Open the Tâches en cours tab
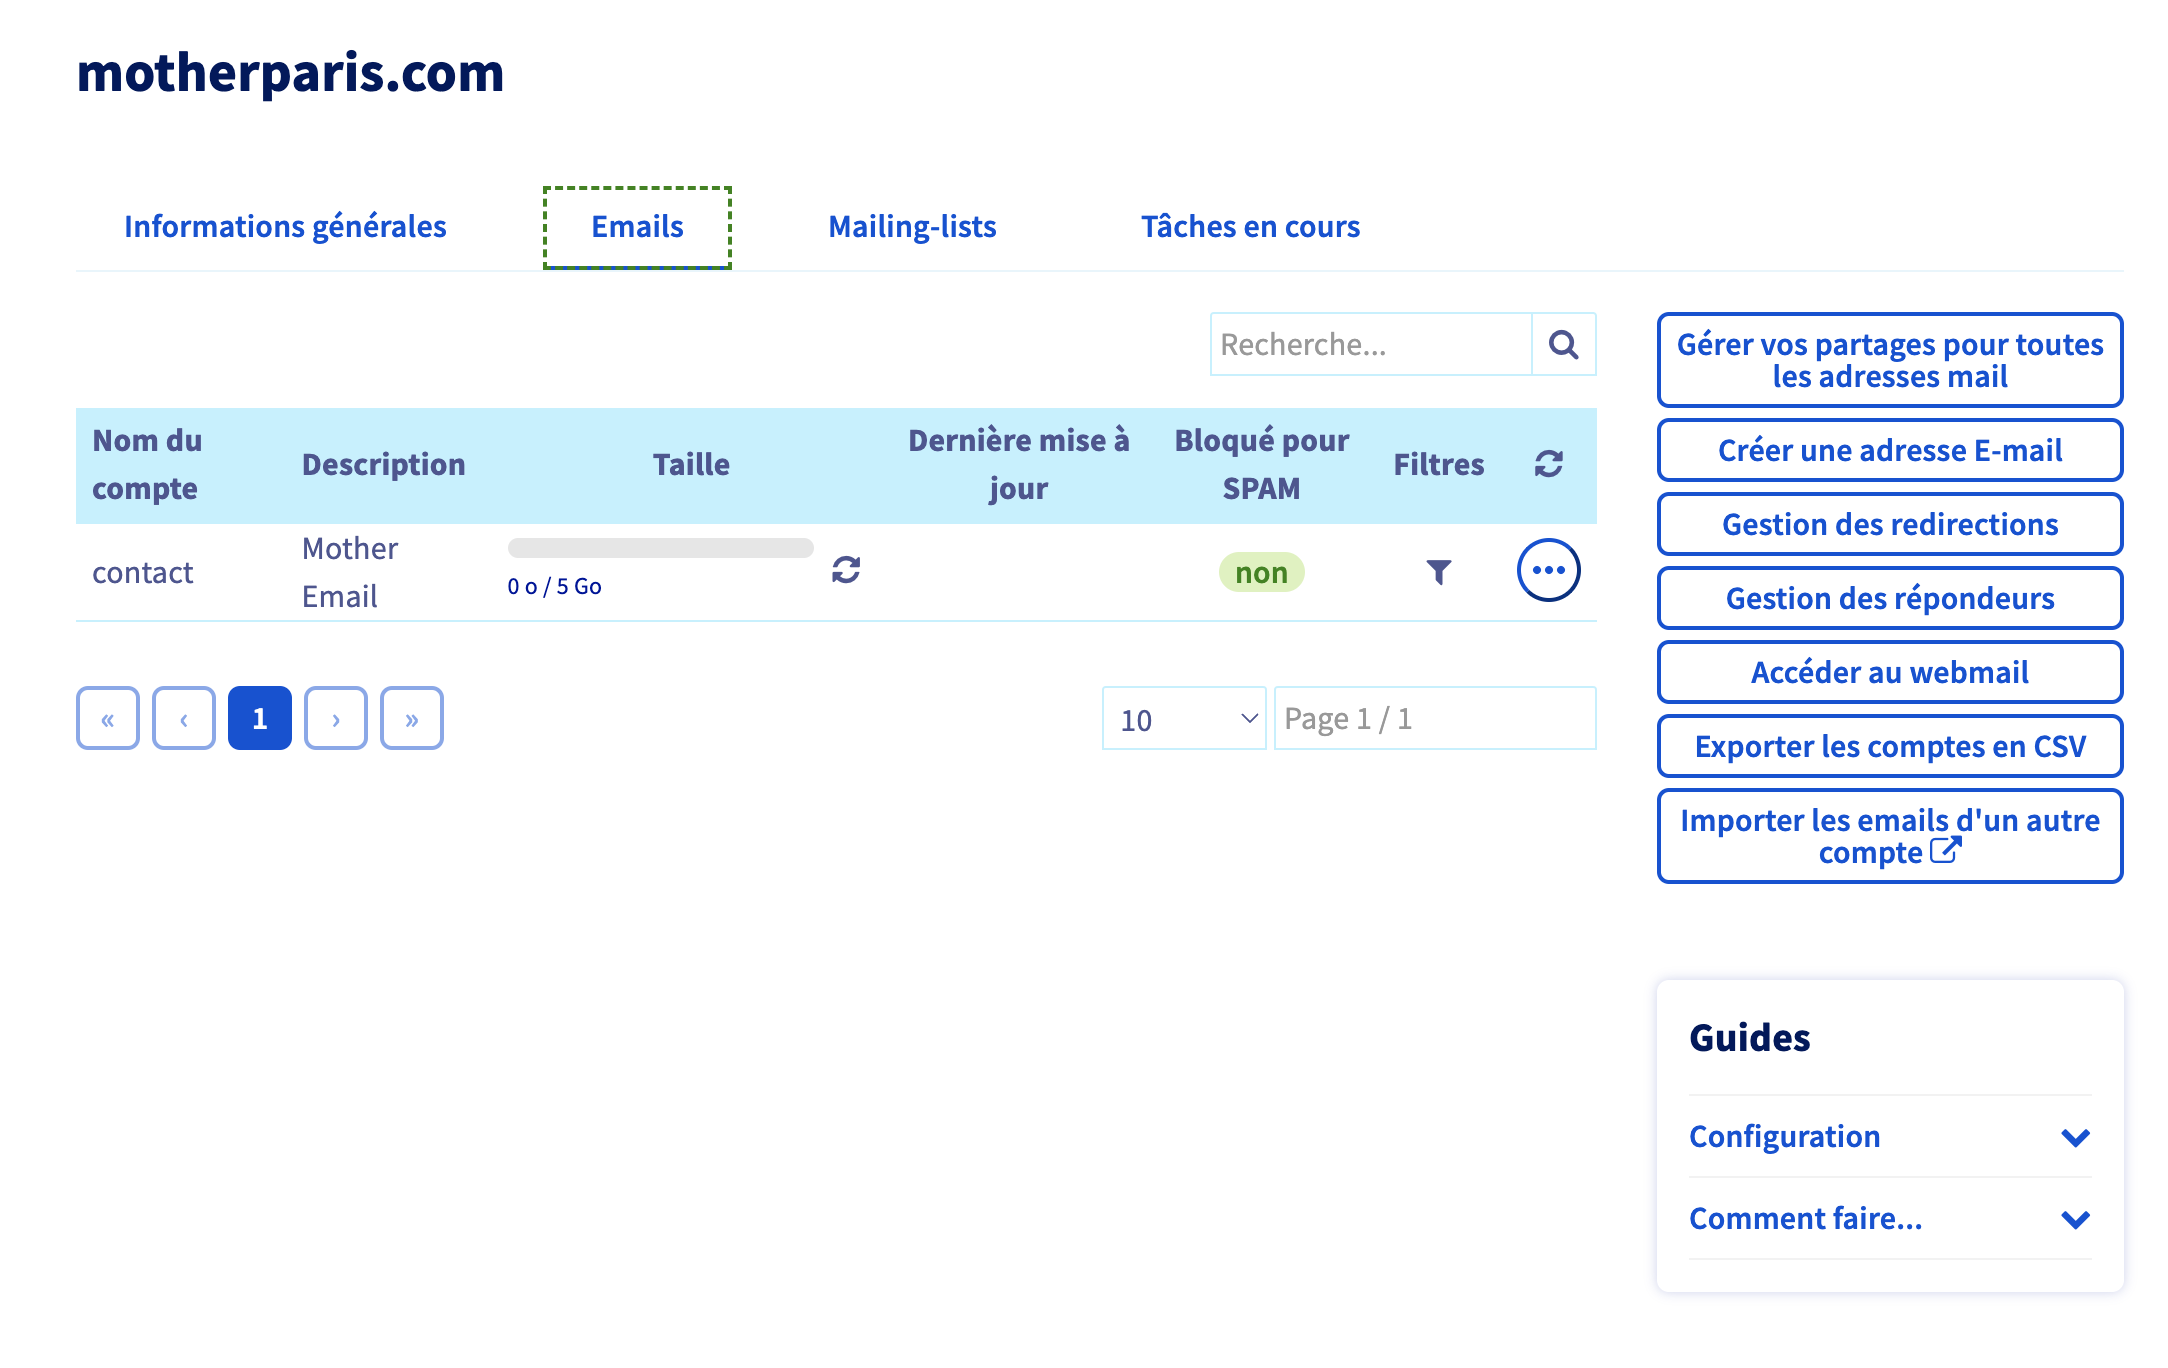This screenshot has width=2168, height=1368. click(x=1250, y=227)
